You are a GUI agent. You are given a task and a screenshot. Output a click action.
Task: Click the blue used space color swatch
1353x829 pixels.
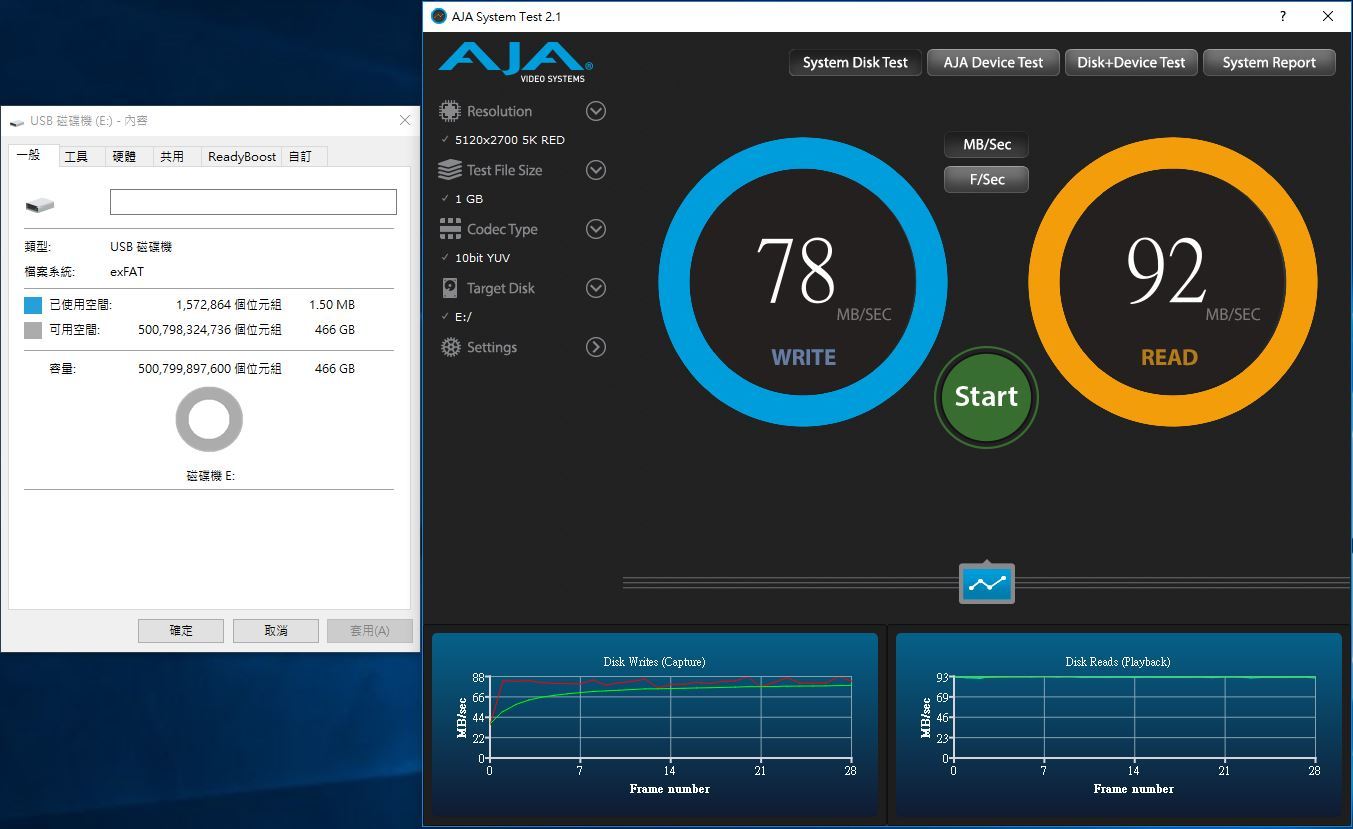[x=33, y=305]
